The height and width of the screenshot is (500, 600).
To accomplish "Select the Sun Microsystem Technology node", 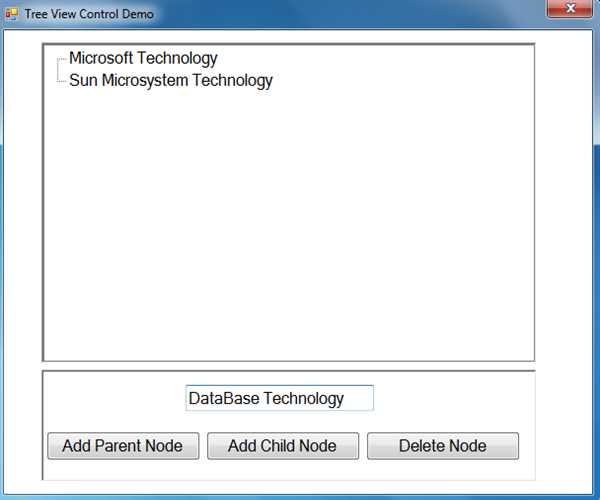I will pyautogui.click(x=170, y=80).
